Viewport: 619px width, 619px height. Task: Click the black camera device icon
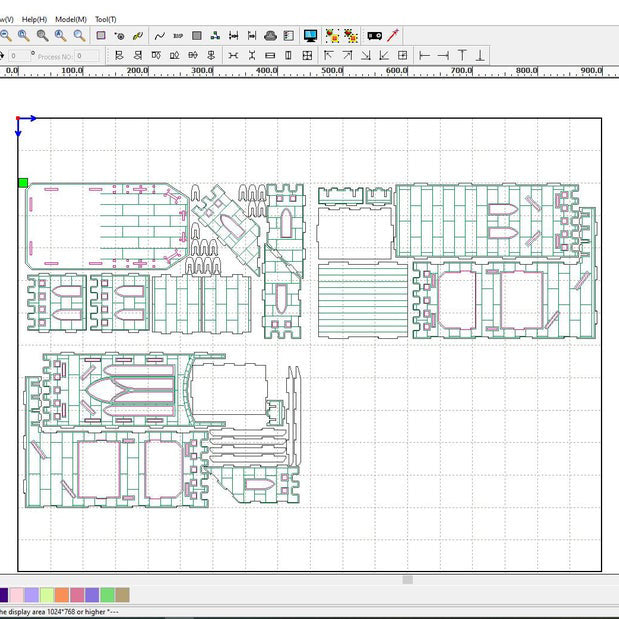(374, 36)
